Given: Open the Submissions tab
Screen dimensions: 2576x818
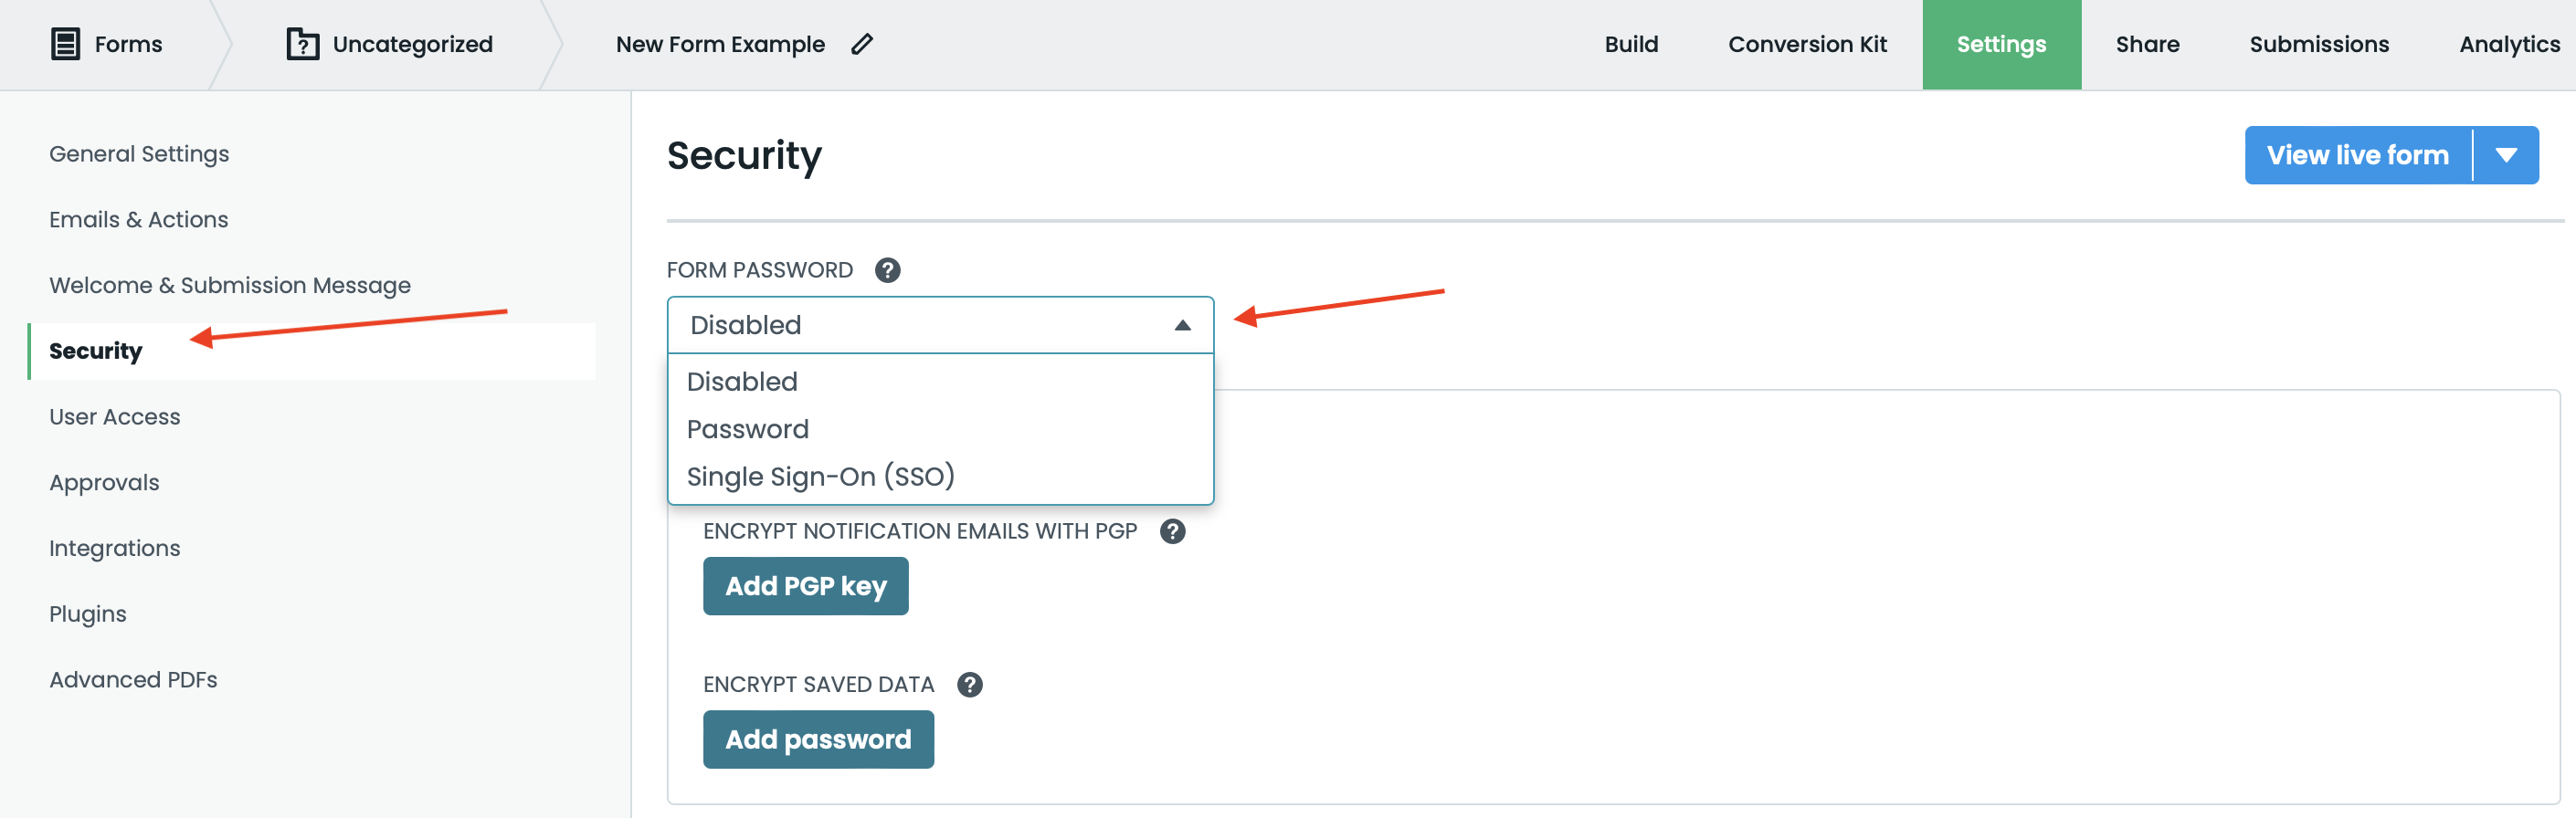Looking at the screenshot, I should click(2318, 44).
